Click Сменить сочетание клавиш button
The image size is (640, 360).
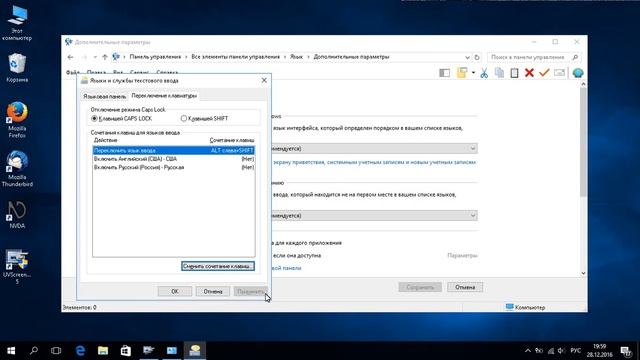(x=218, y=266)
